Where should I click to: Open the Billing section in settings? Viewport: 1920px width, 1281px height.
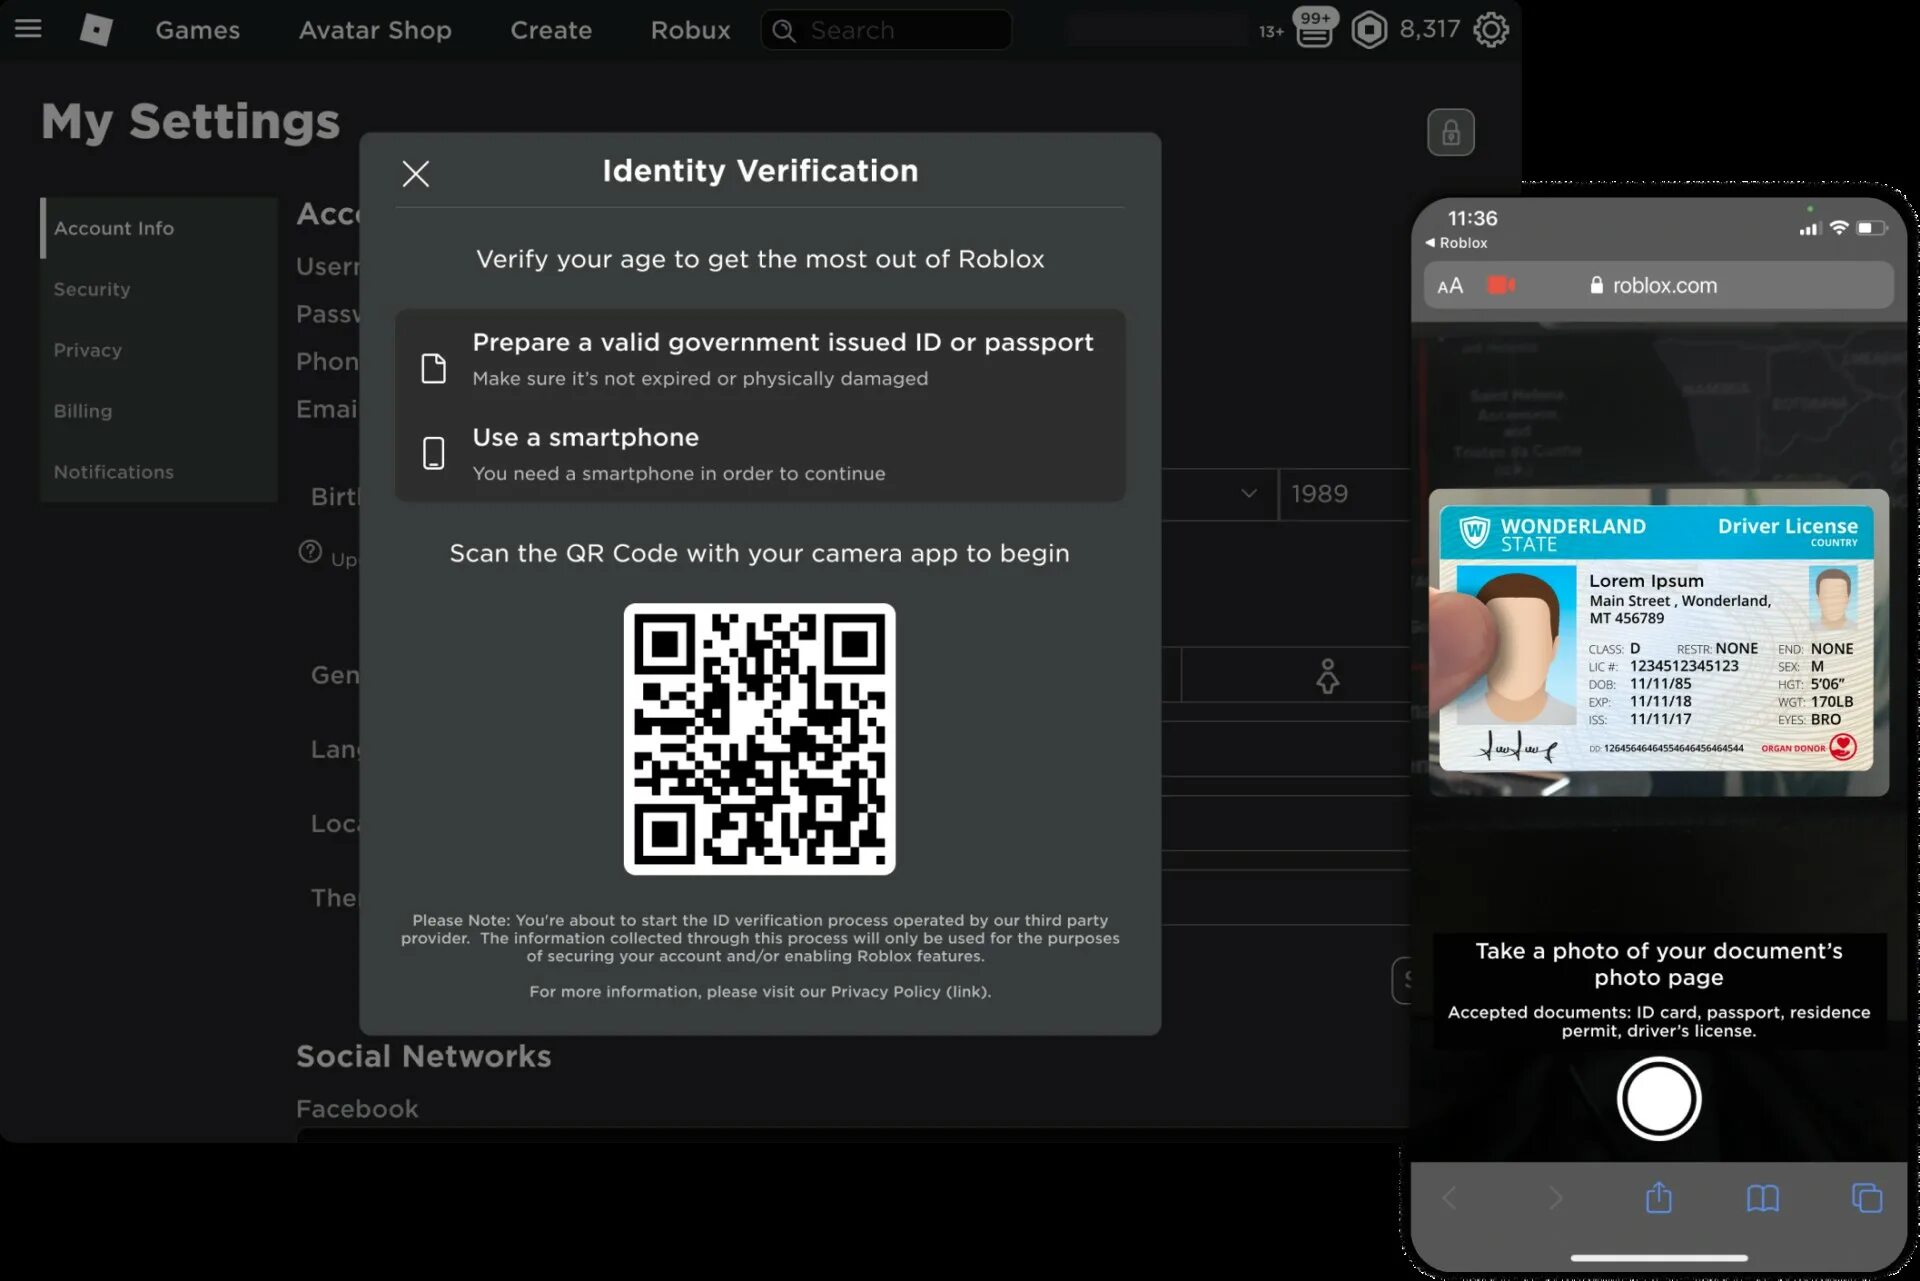tap(81, 410)
